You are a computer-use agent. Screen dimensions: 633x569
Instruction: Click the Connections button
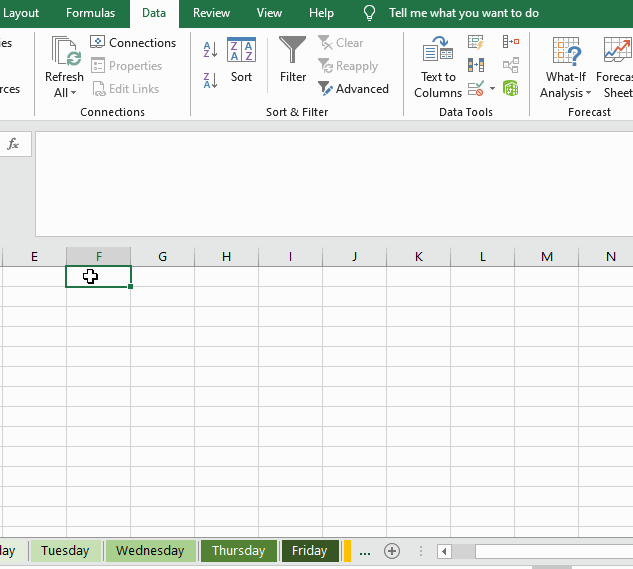pyautogui.click(x=133, y=42)
